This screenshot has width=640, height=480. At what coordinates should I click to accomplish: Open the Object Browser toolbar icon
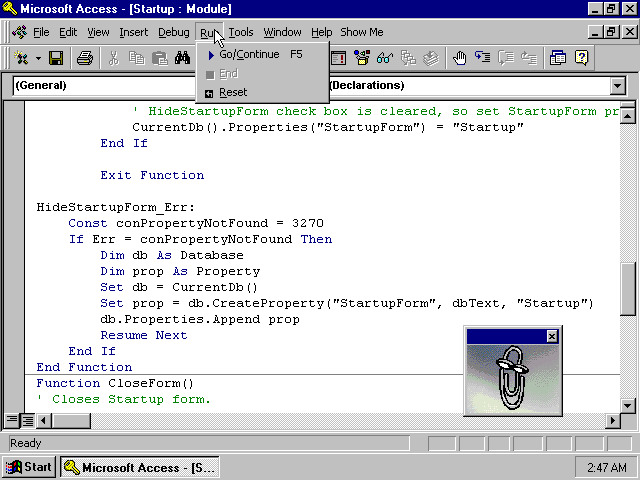(x=362, y=58)
